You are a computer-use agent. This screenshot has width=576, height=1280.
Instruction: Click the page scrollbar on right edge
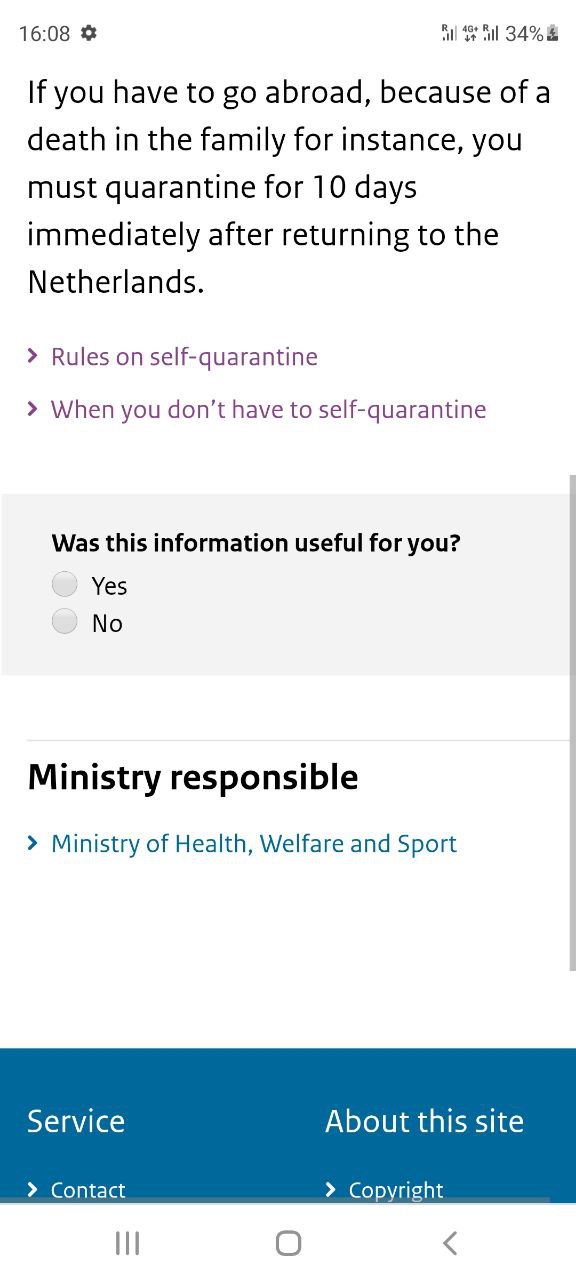(572, 722)
